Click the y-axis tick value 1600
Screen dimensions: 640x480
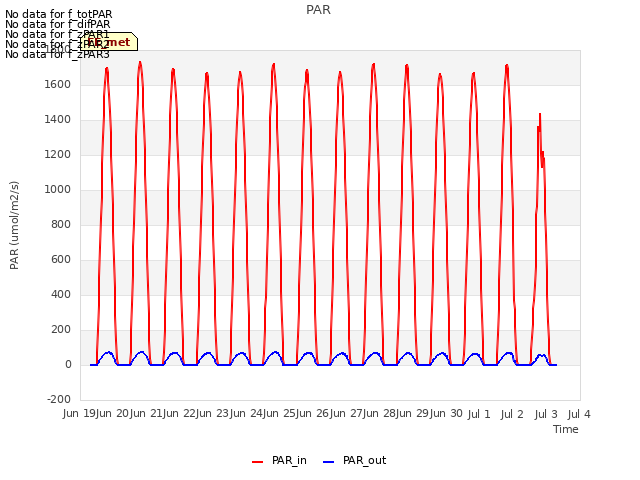(58, 85)
